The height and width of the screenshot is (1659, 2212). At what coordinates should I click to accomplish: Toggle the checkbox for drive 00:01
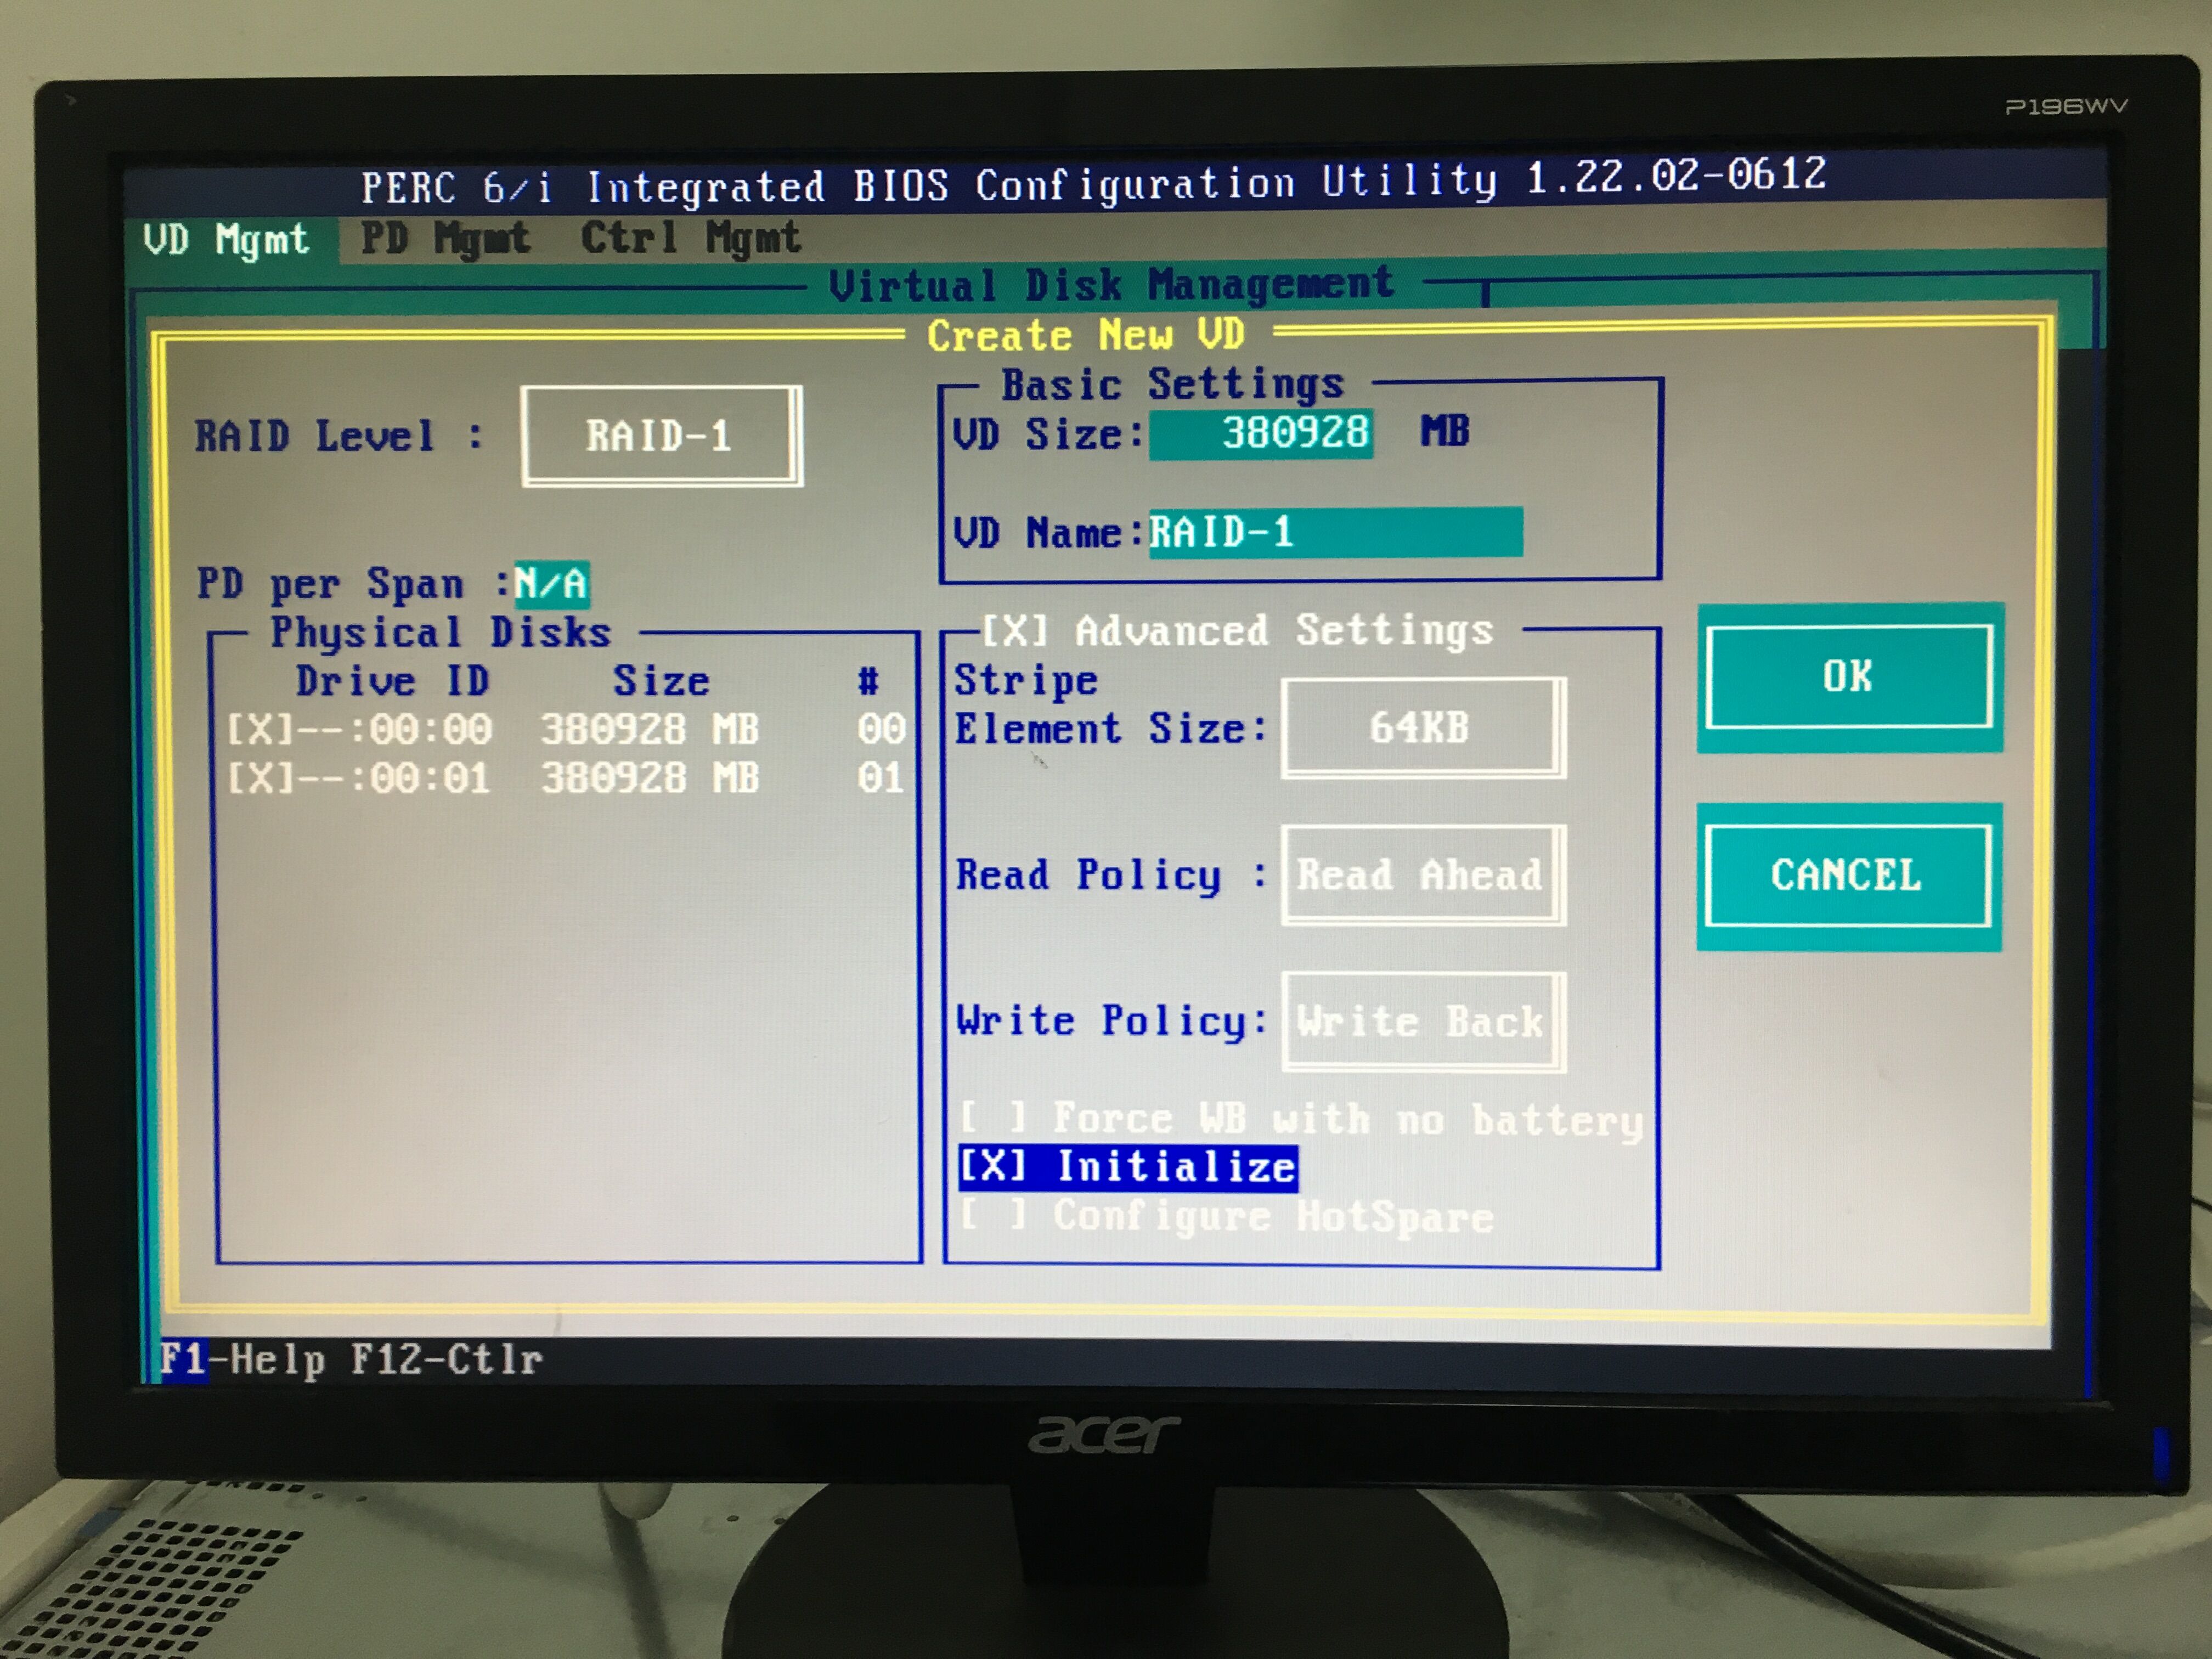point(260,778)
